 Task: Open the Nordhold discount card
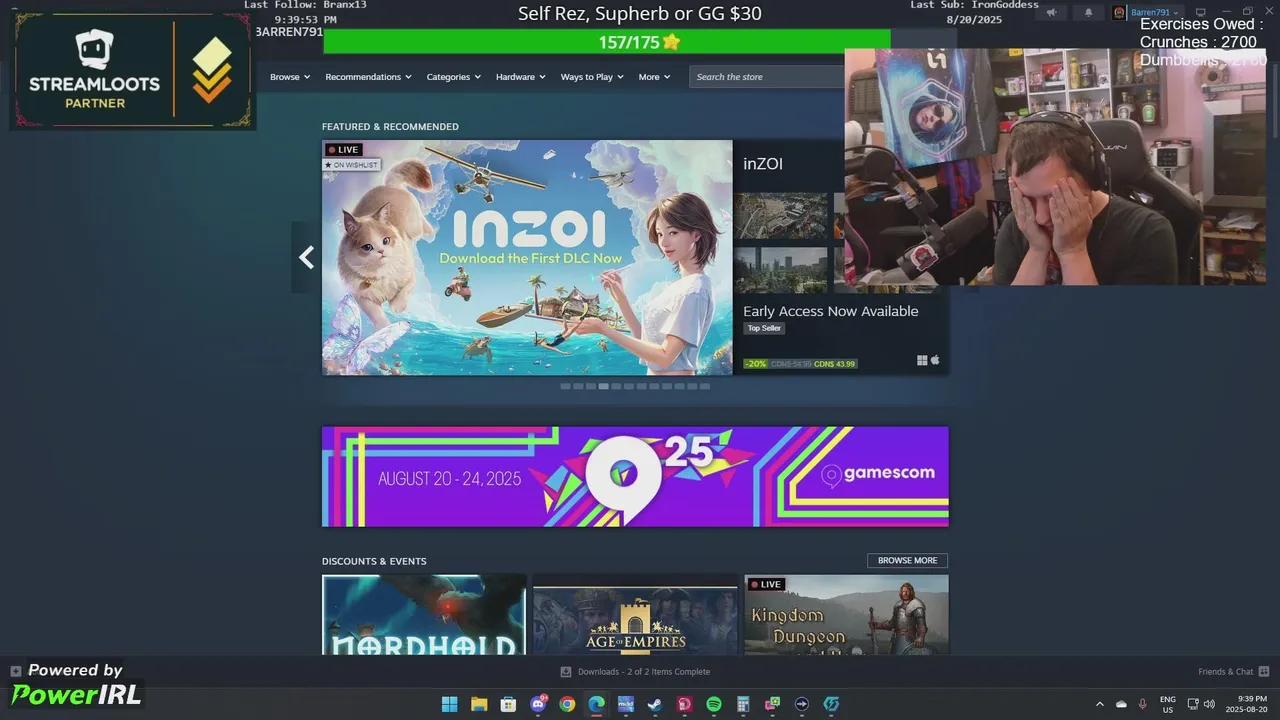coord(424,615)
